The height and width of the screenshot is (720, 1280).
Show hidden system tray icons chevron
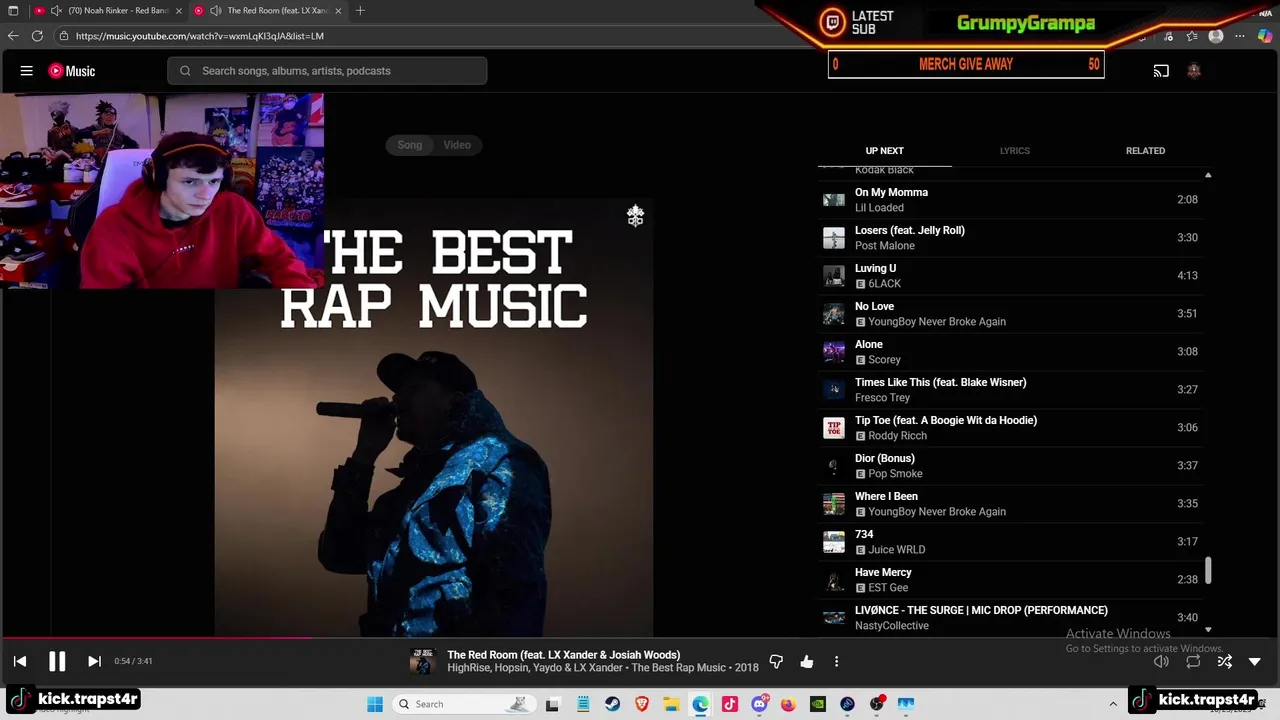(x=1113, y=704)
